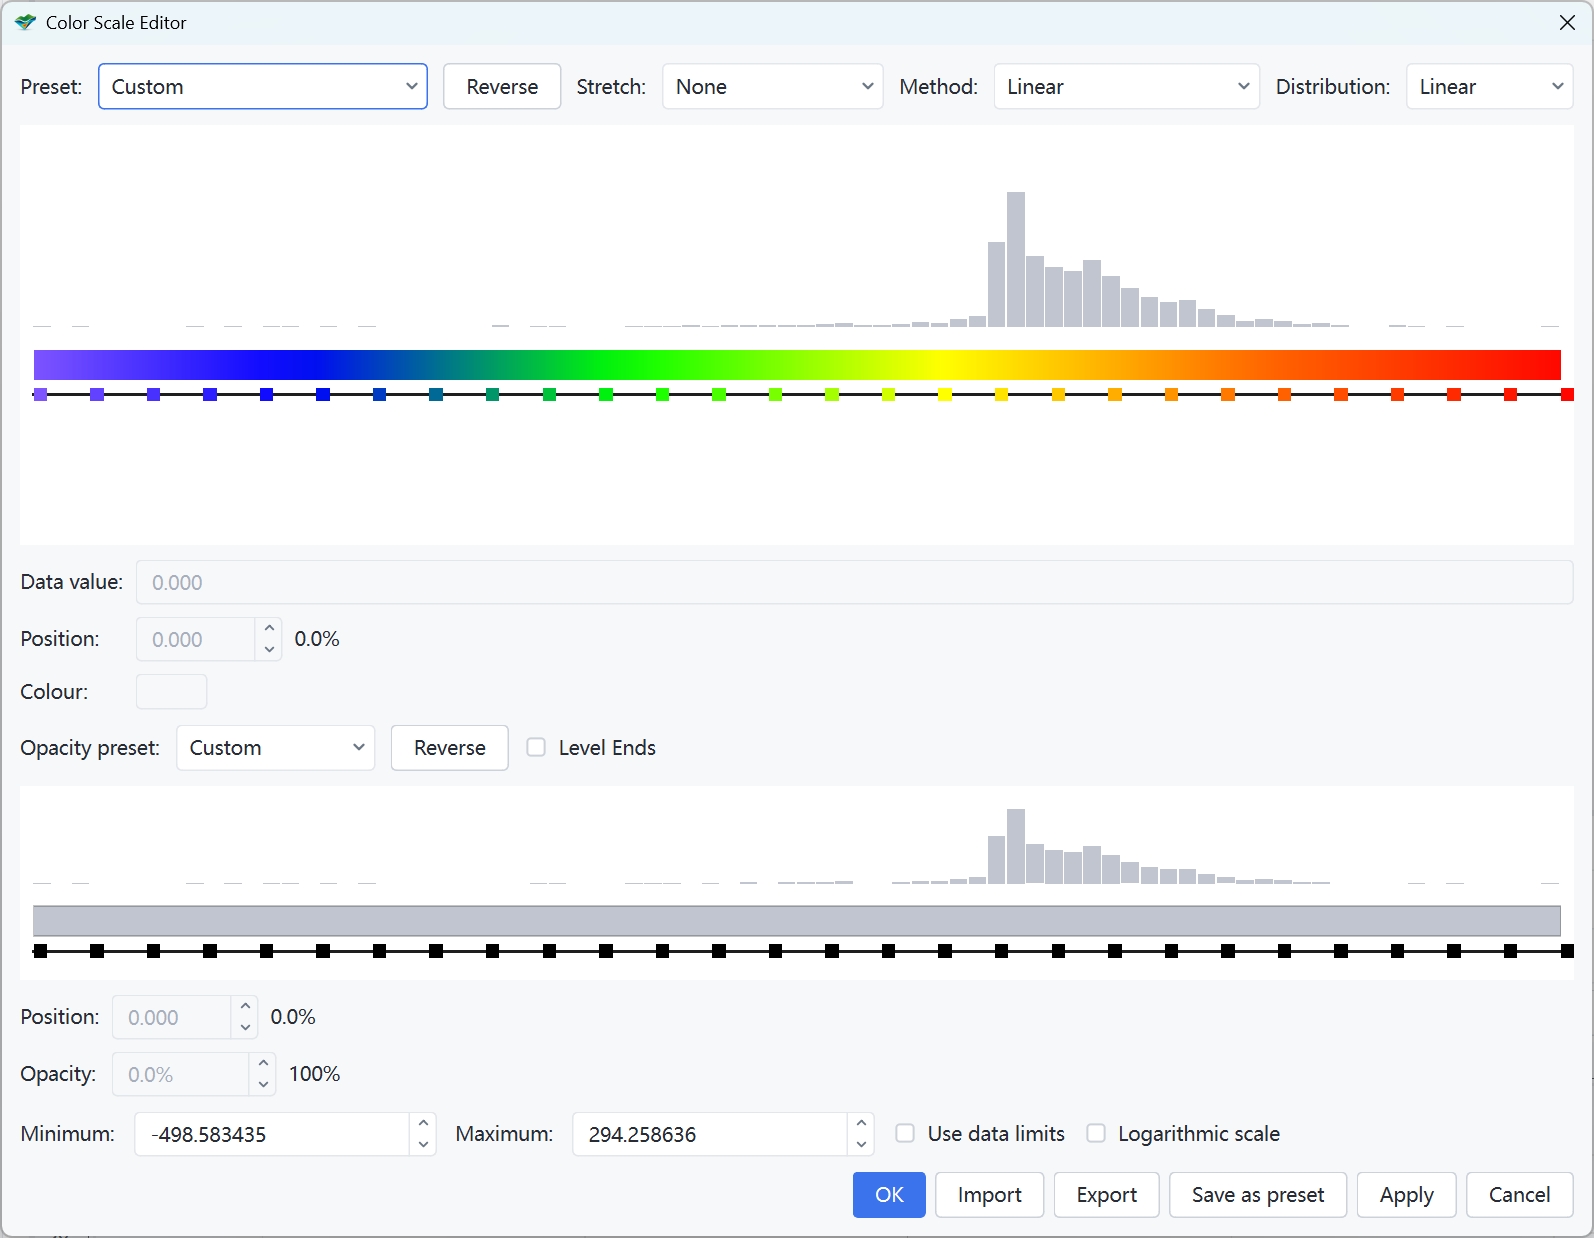
Task: Open the Opacity preset dropdown
Action: click(275, 748)
